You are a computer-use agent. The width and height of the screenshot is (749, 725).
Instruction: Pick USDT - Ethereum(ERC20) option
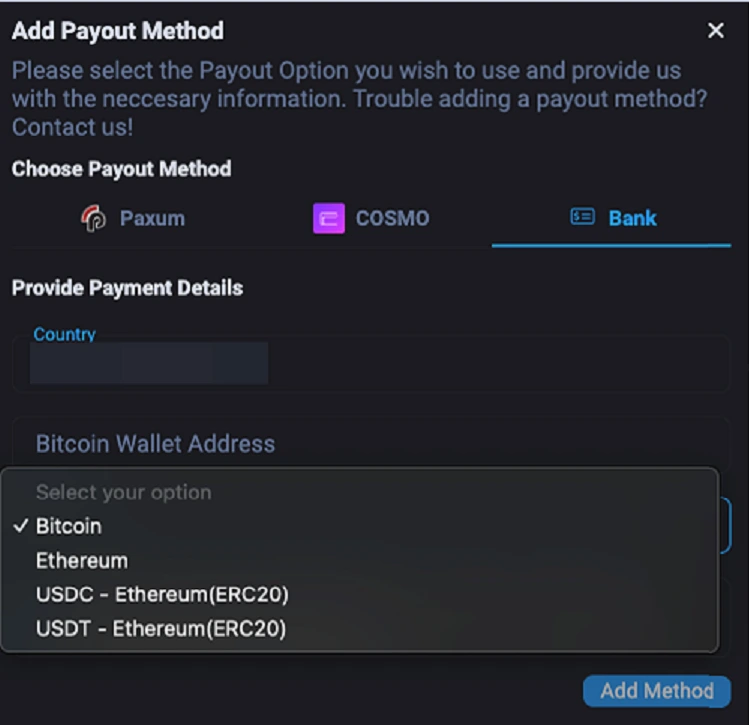pos(161,629)
